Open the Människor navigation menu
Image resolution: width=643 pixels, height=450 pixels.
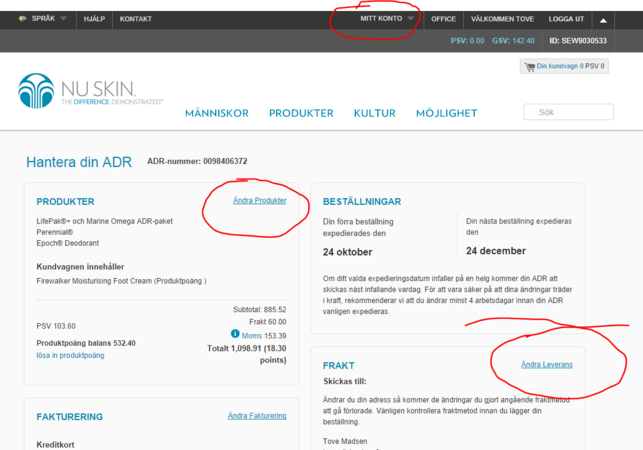216,113
